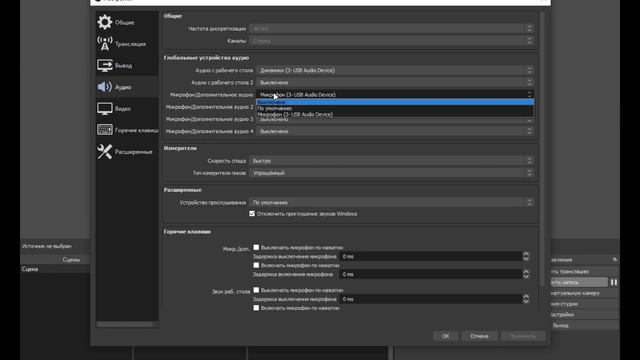
Task: Open the Горячие клавиши (Hotkeys) section
Action: point(127,130)
